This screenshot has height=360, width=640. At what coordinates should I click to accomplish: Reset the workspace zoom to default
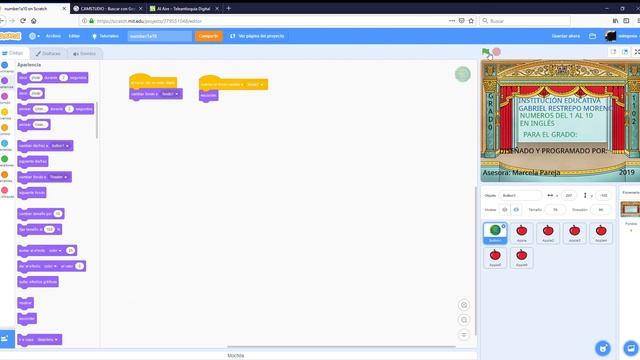pos(464,335)
